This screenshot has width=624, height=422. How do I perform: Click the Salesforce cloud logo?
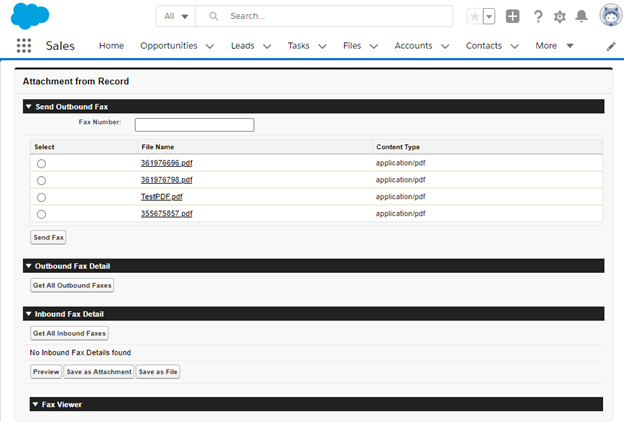click(x=30, y=15)
